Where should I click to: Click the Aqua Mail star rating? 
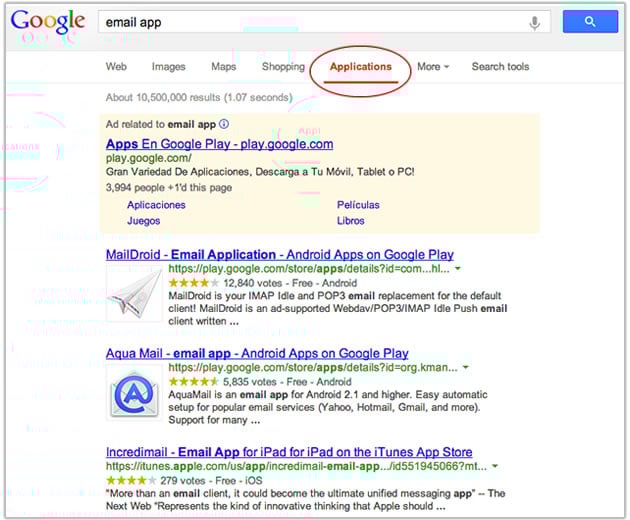coord(194,382)
